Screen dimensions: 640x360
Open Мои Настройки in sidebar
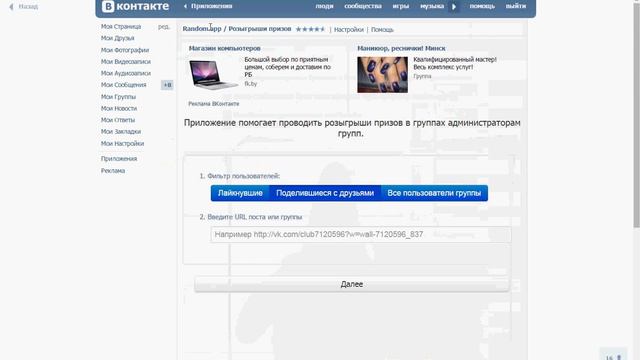(x=122, y=144)
